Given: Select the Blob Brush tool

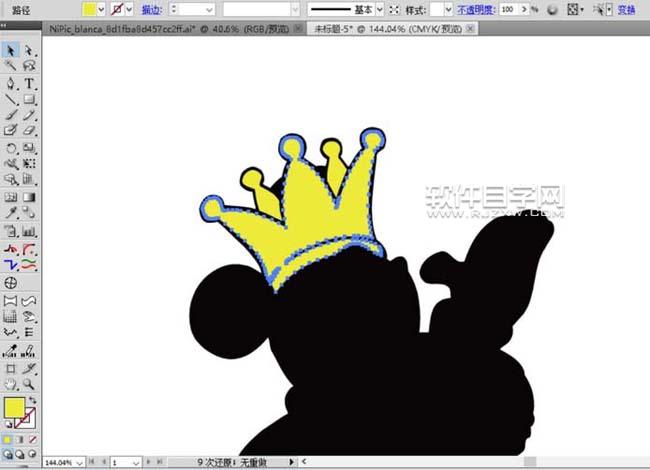Looking at the screenshot, I should point(11,130).
